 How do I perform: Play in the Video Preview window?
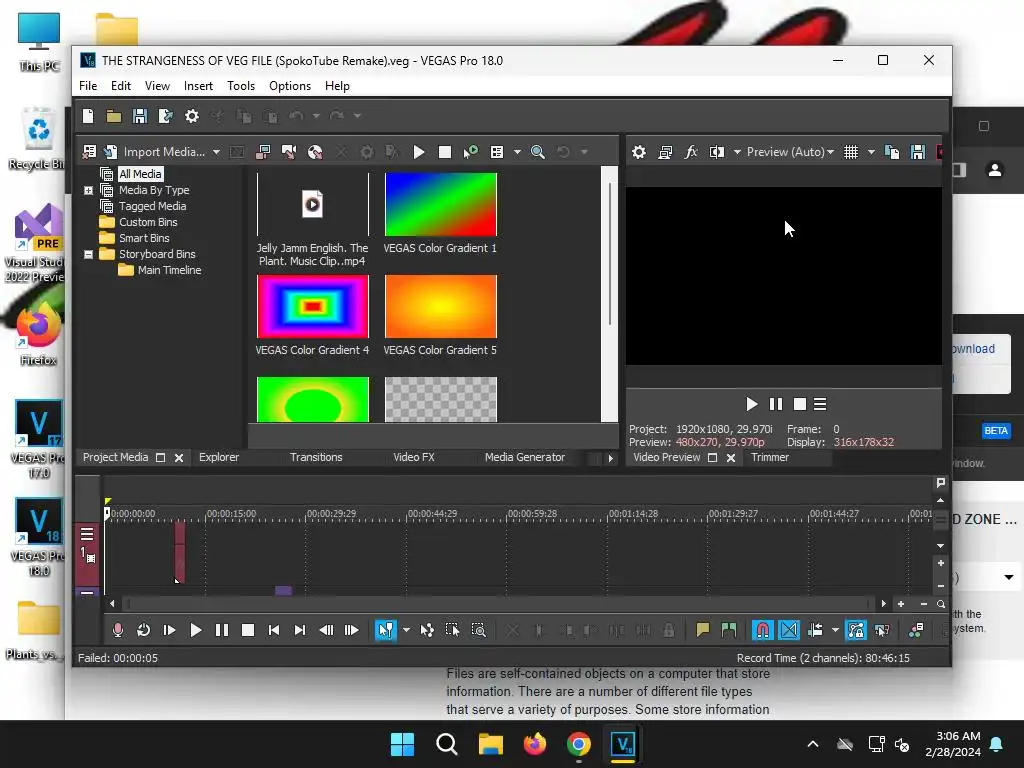(x=752, y=404)
